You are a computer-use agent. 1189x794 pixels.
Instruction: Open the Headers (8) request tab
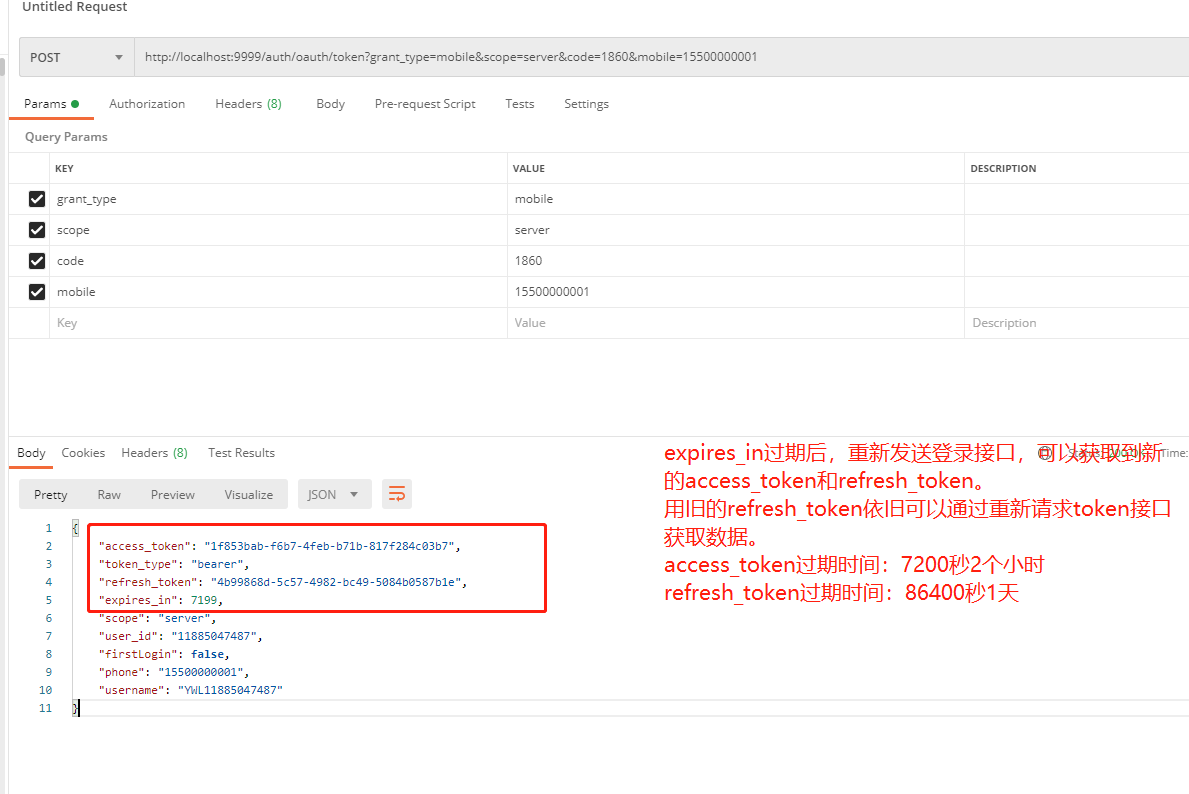[247, 103]
